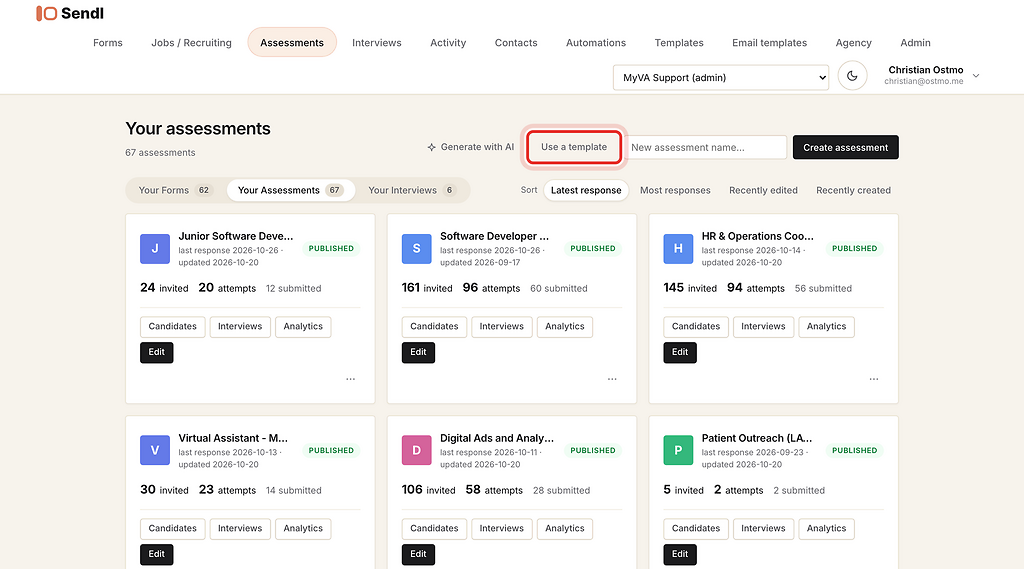This screenshot has height=569, width=1024.
Task: Toggle dark mode moon icon
Action: tap(852, 76)
